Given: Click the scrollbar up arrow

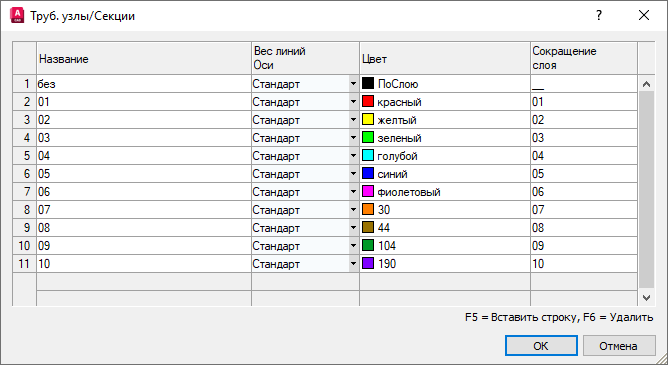Looking at the screenshot, I should pyautogui.click(x=646, y=84).
